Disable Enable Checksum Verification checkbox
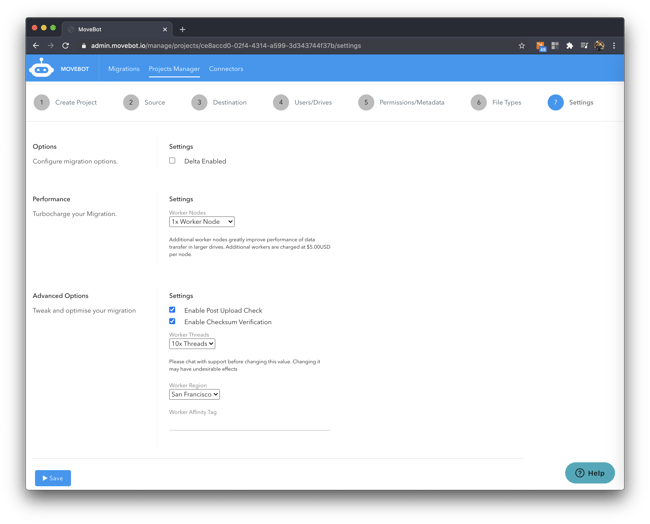The width and height of the screenshot is (650, 524). pyautogui.click(x=172, y=322)
